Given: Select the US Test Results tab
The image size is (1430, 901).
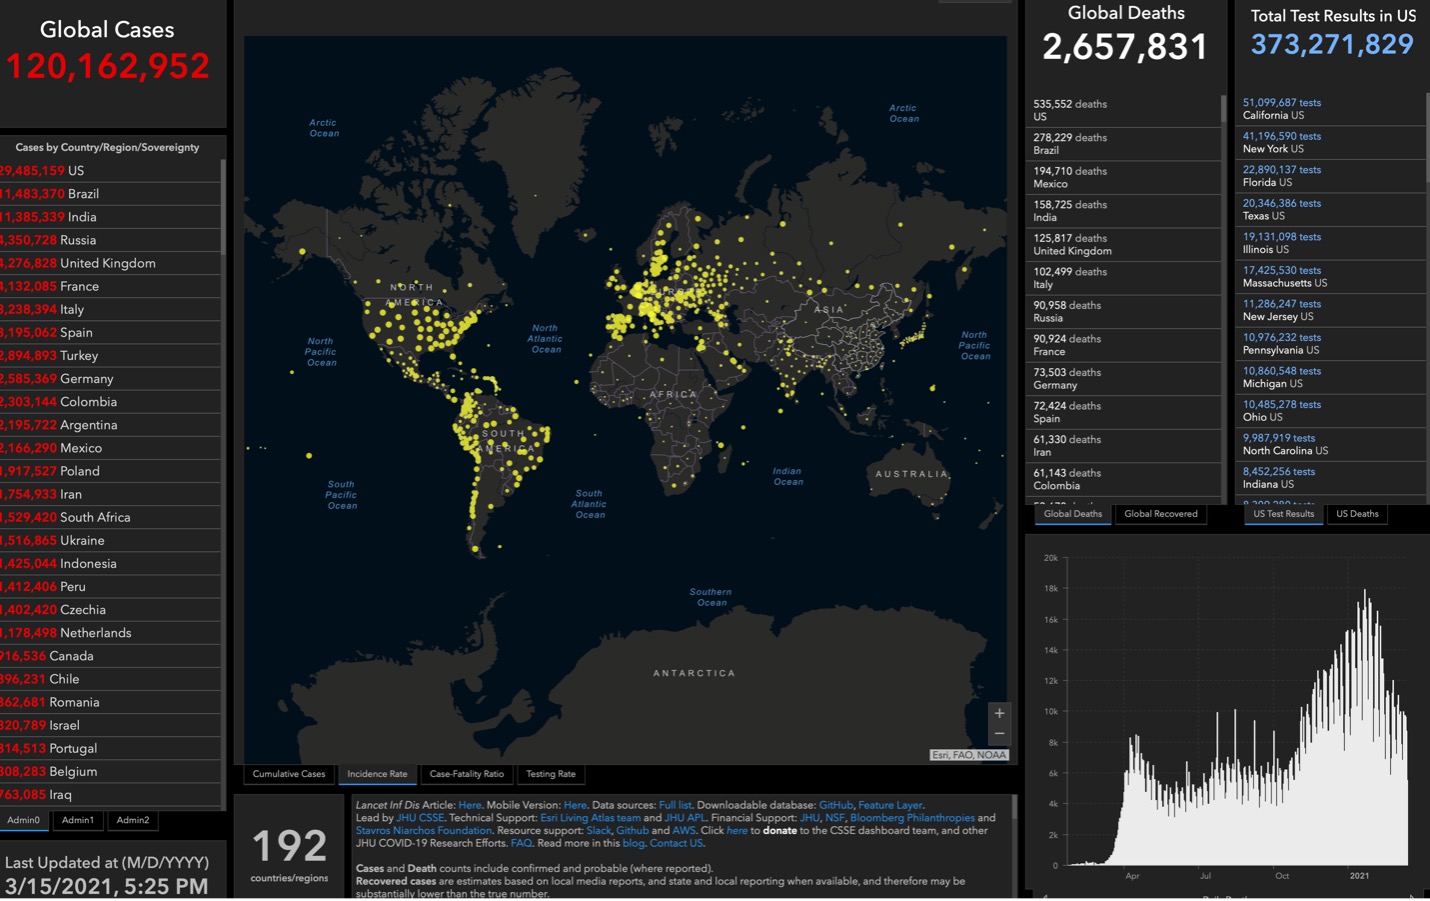Looking at the screenshot, I should click(1283, 513).
